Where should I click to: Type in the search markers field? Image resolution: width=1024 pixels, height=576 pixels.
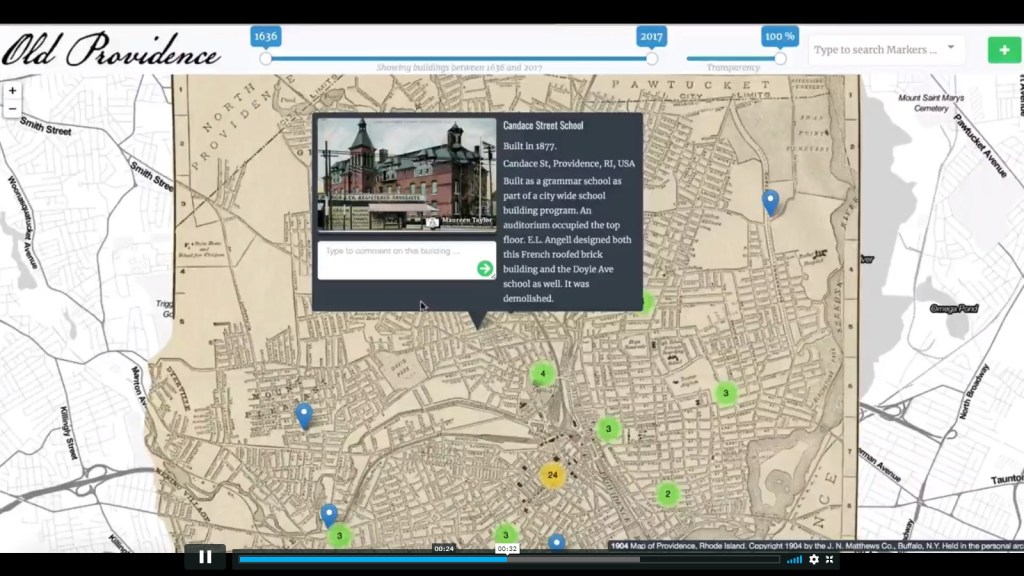click(x=875, y=49)
